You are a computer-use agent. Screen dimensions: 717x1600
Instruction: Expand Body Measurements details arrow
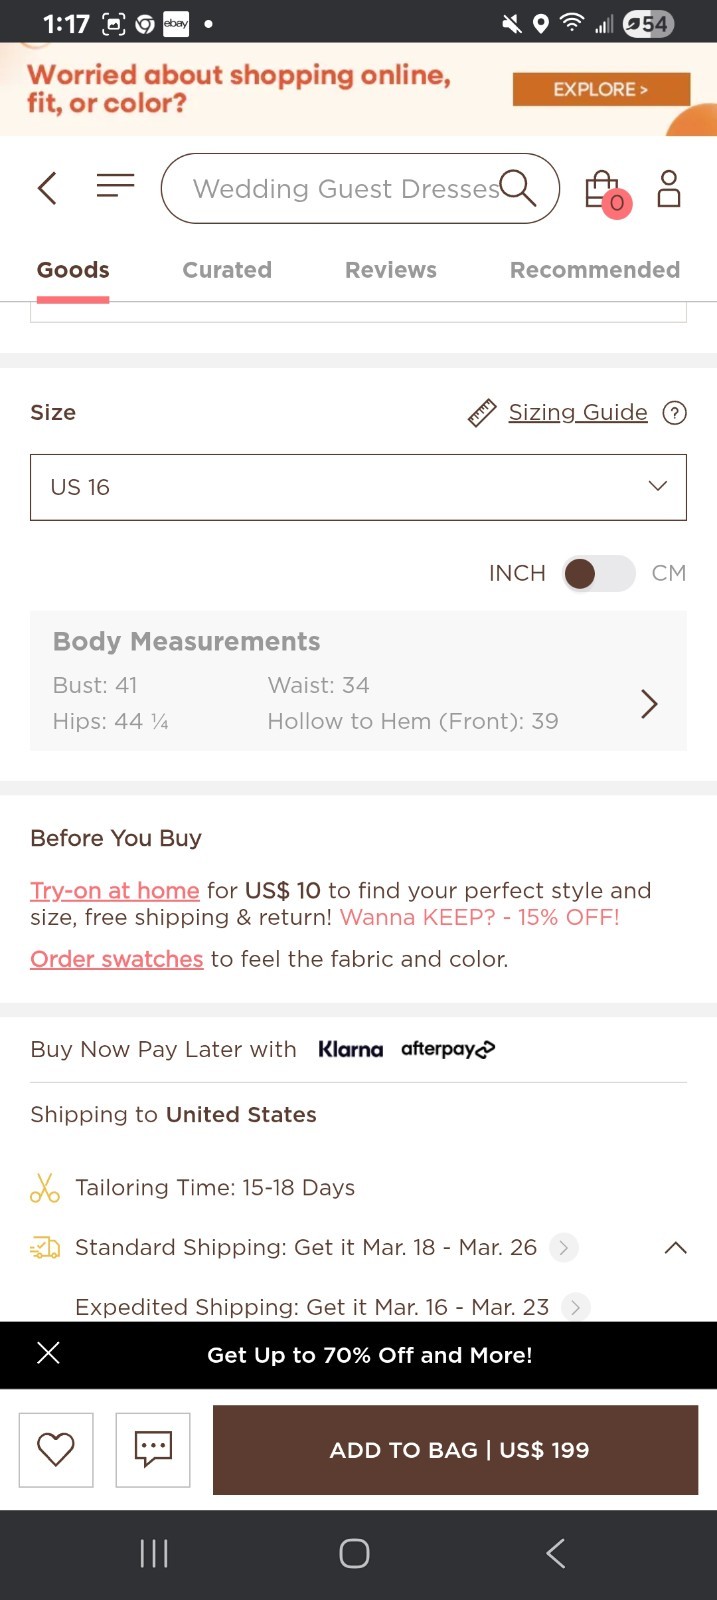tap(649, 704)
